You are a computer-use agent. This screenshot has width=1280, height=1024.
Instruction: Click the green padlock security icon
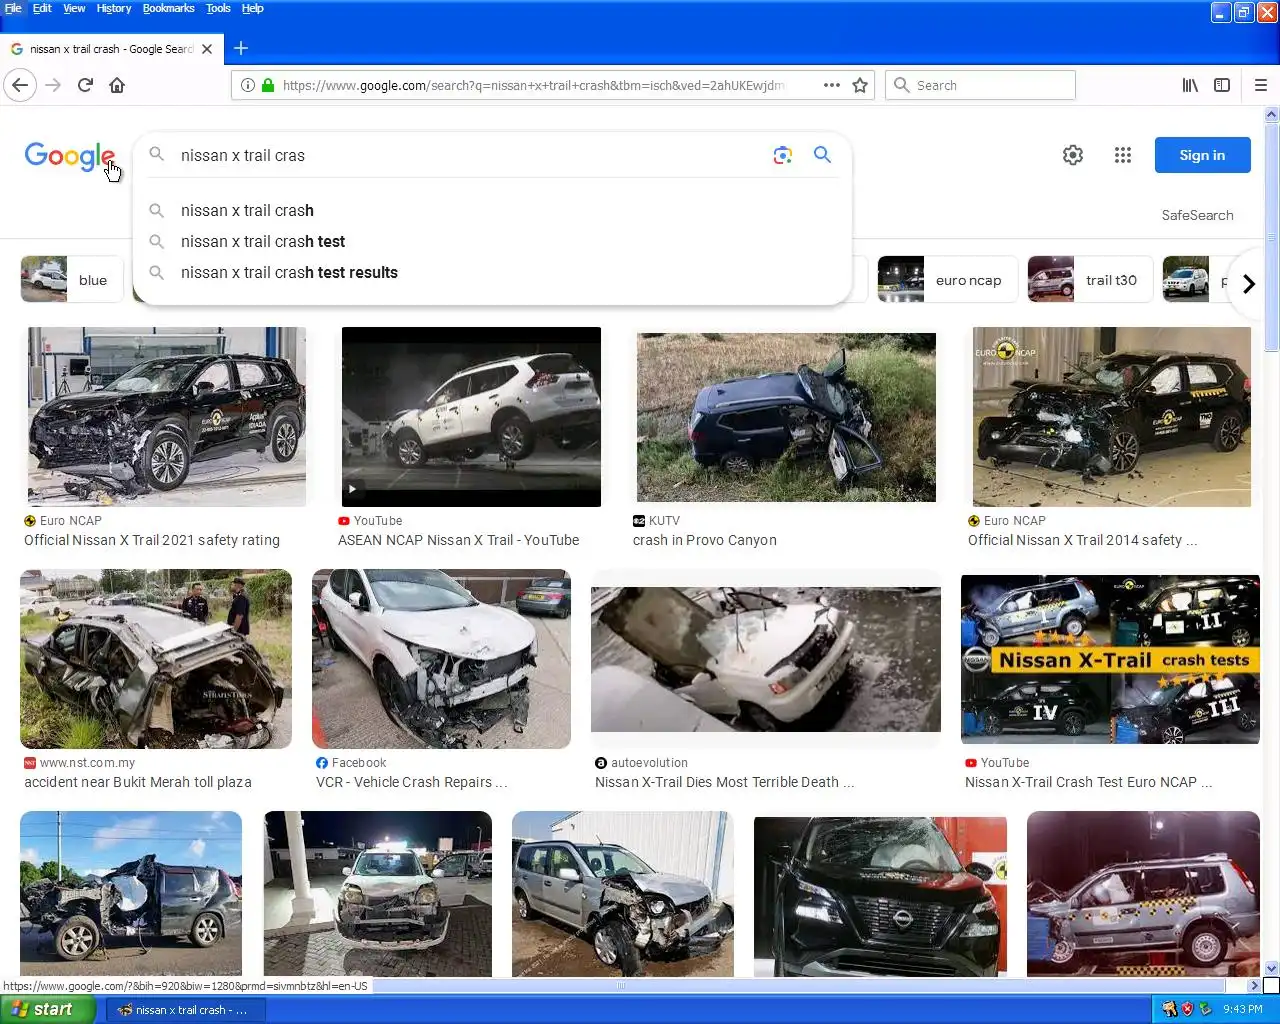pos(268,85)
